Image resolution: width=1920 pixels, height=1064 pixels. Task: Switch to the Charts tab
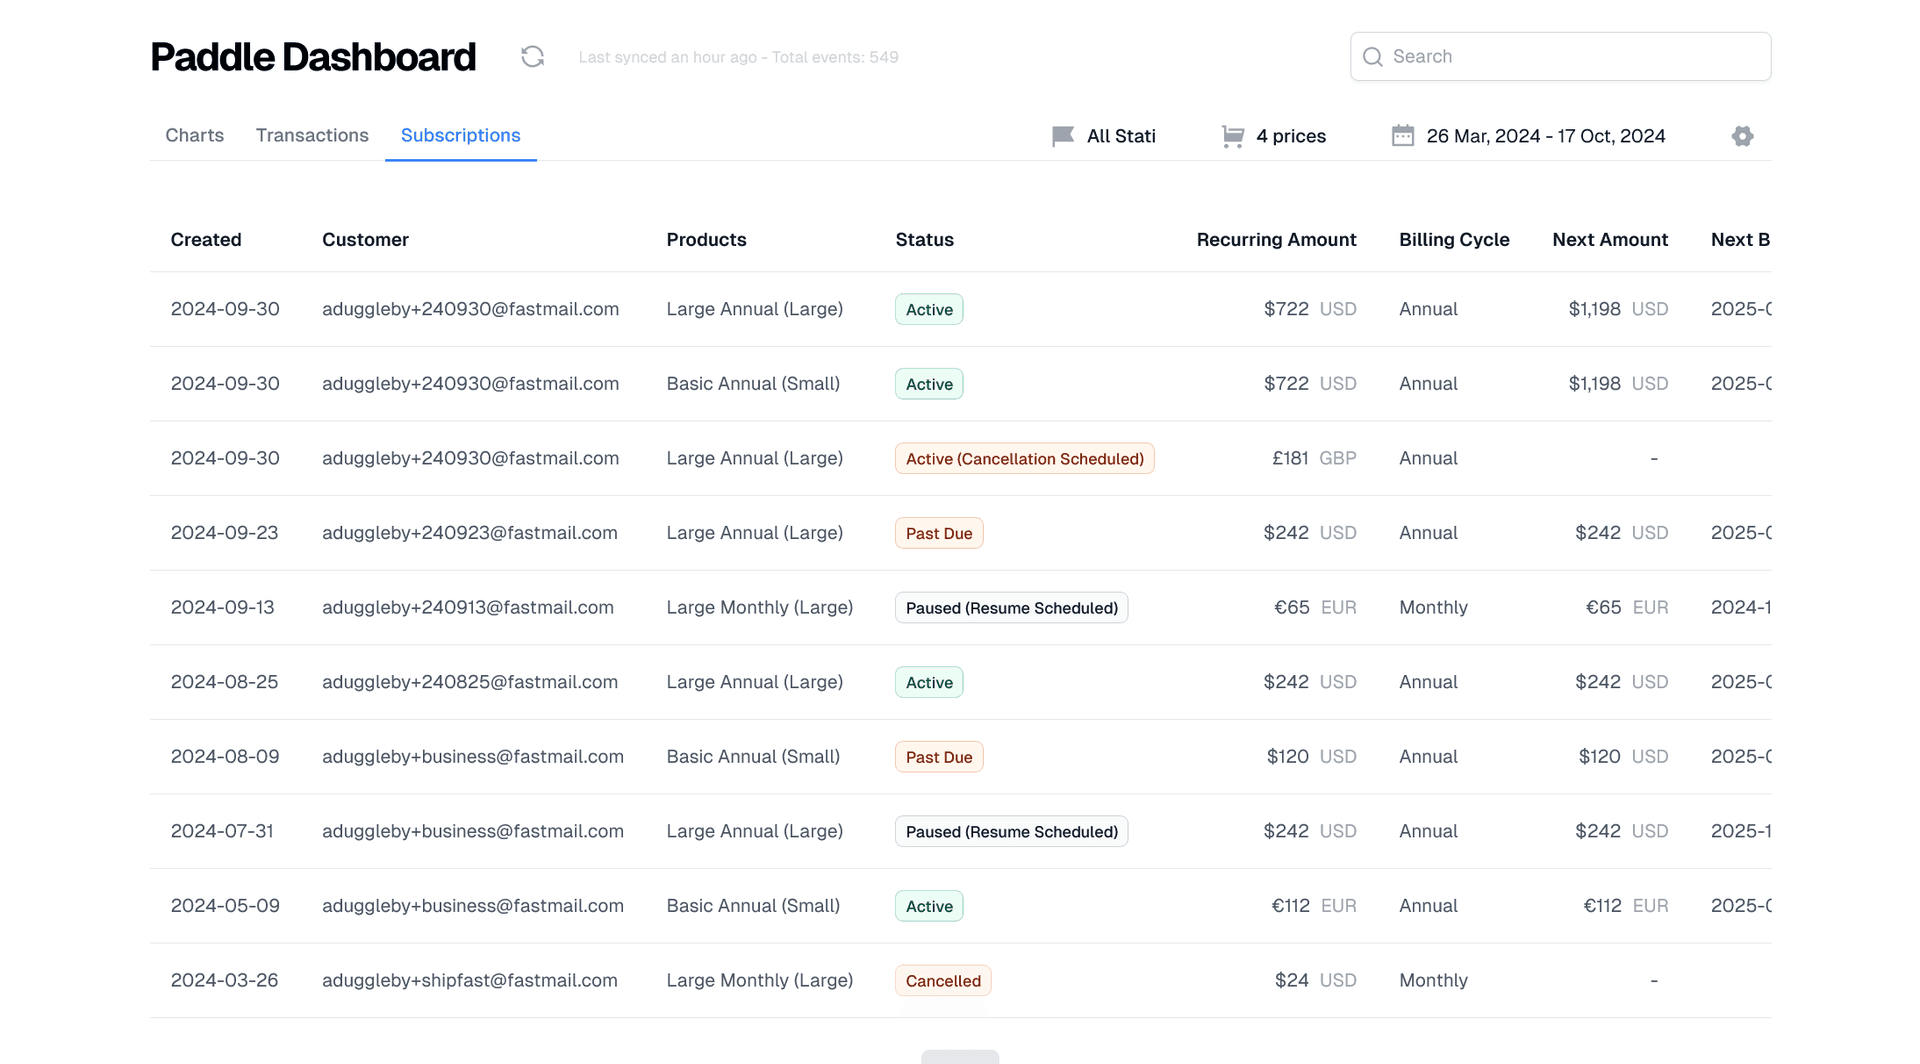pyautogui.click(x=194, y=135)
